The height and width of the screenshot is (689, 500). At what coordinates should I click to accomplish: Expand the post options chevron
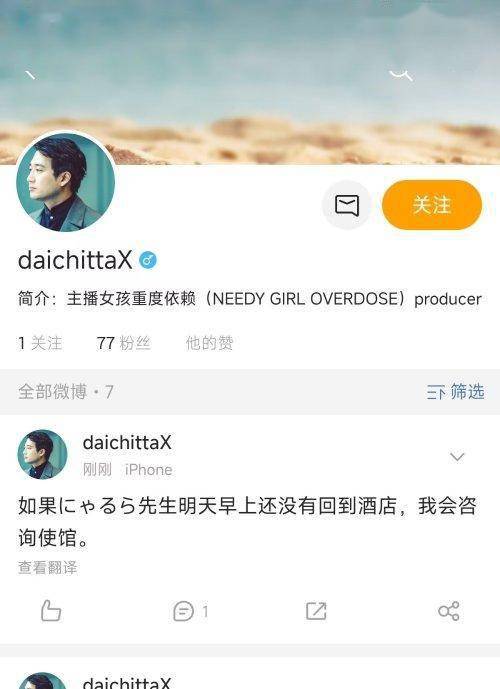(457, 457)
